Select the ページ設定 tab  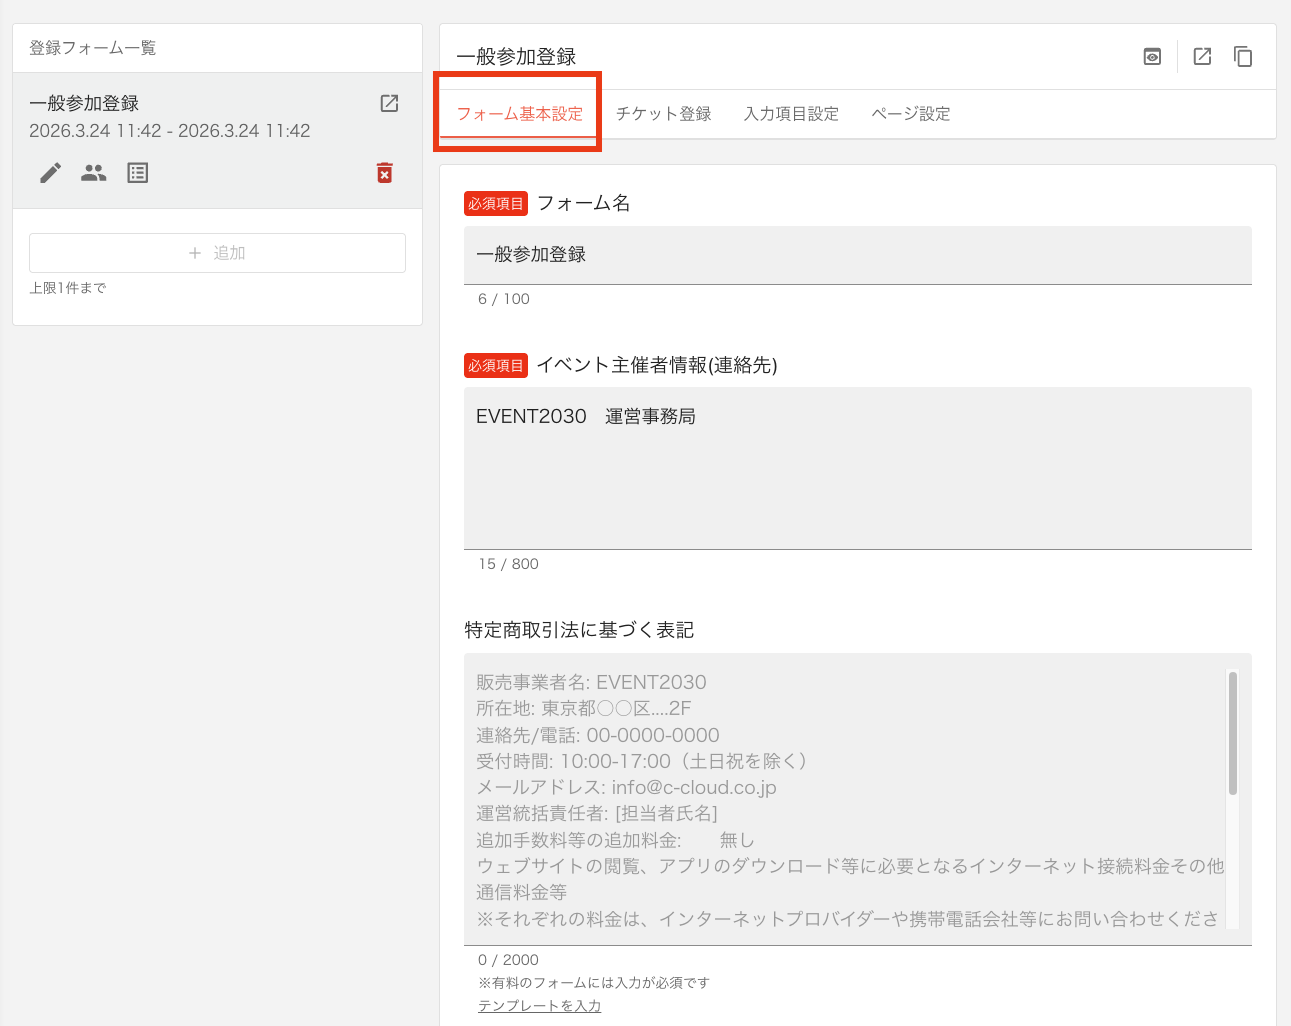910,113
